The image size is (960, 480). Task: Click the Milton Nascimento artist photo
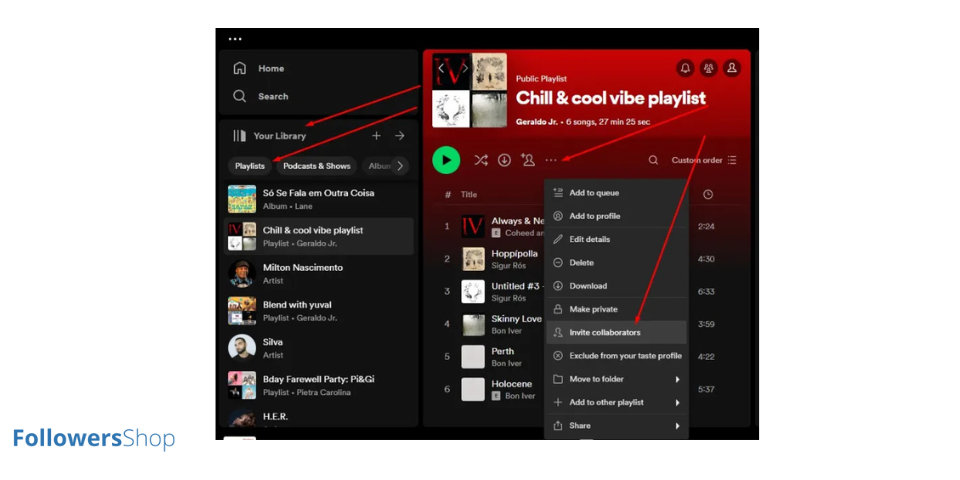(x=242, y=274)
